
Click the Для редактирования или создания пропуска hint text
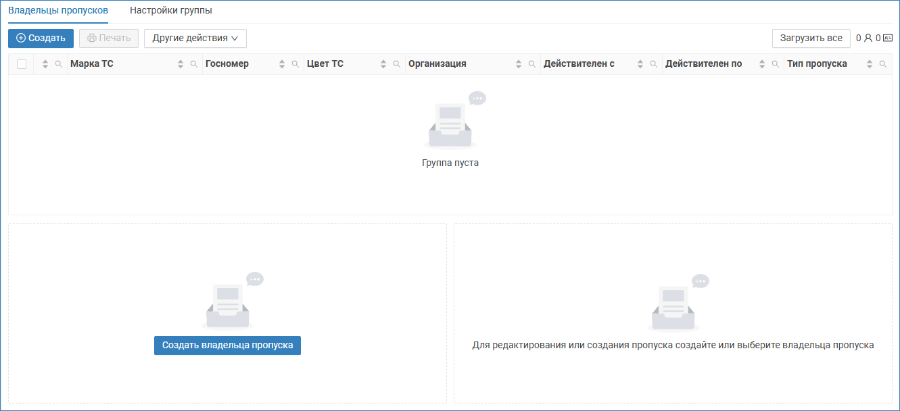pyautogui.click(x=673, y=346)
